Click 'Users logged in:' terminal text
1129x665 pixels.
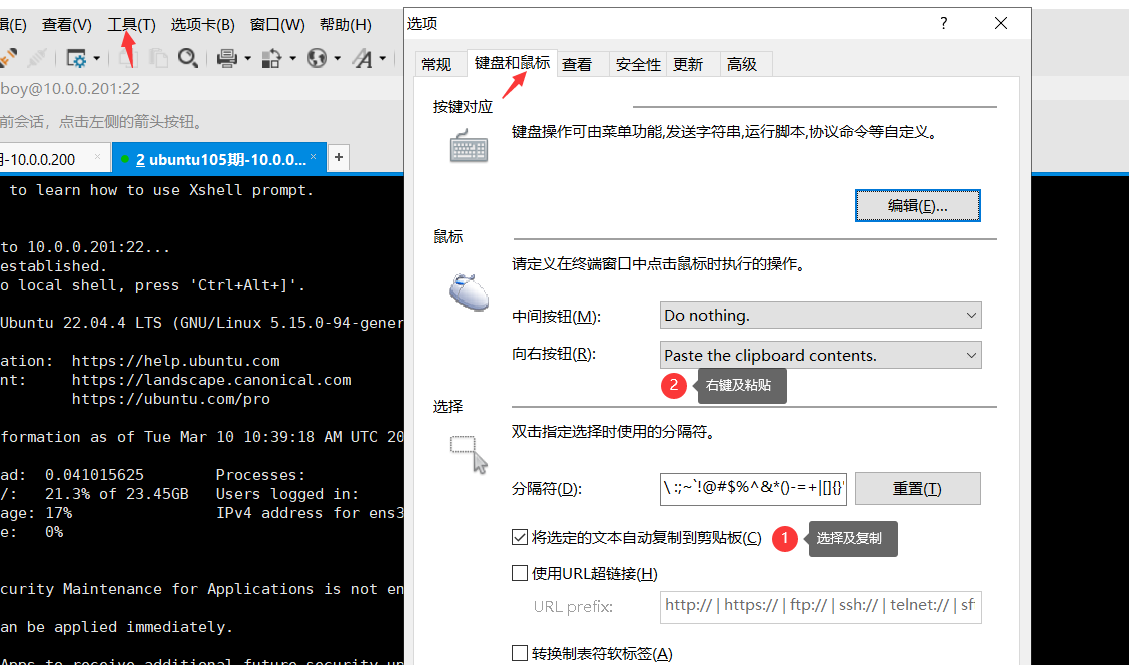pos(287,494)
